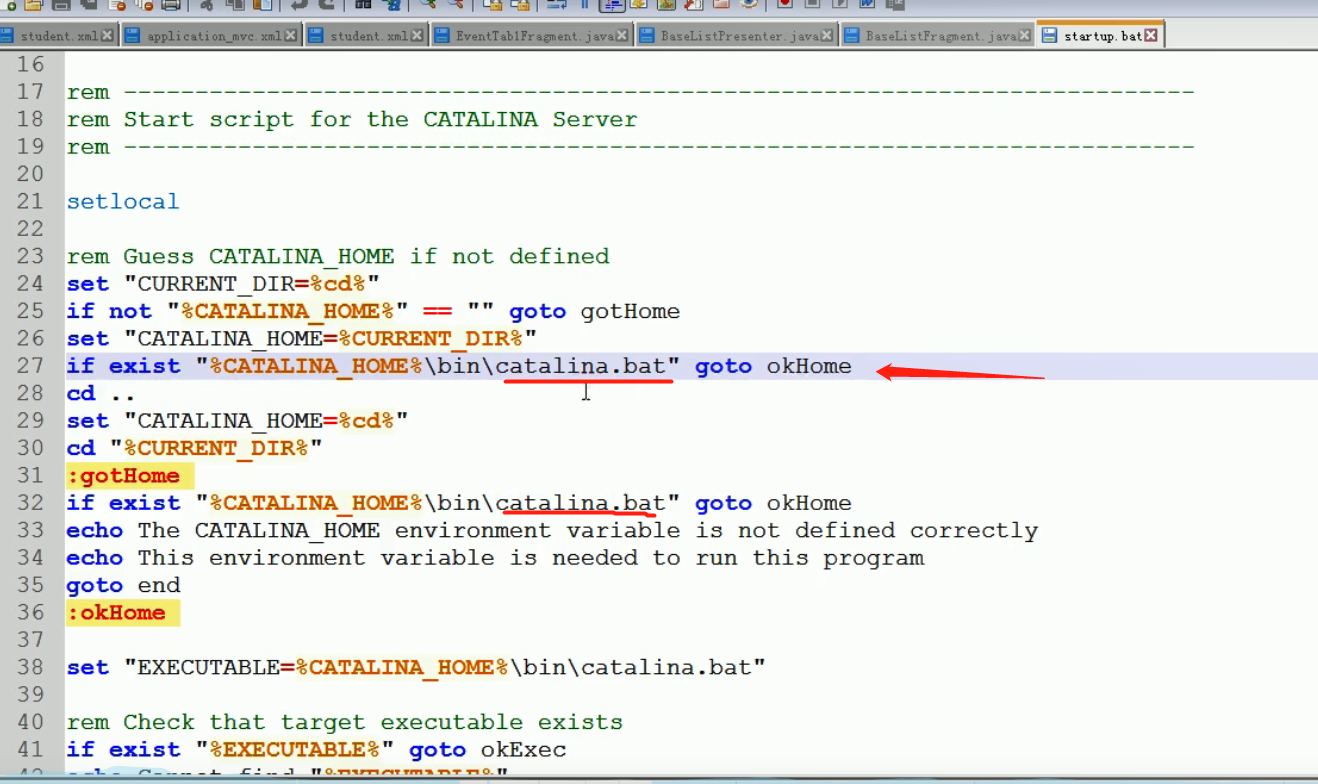Click '%CURRENT_DIR%' on line 26
Viewport: 1318px width, 784px height.
(x=430, y=339)
